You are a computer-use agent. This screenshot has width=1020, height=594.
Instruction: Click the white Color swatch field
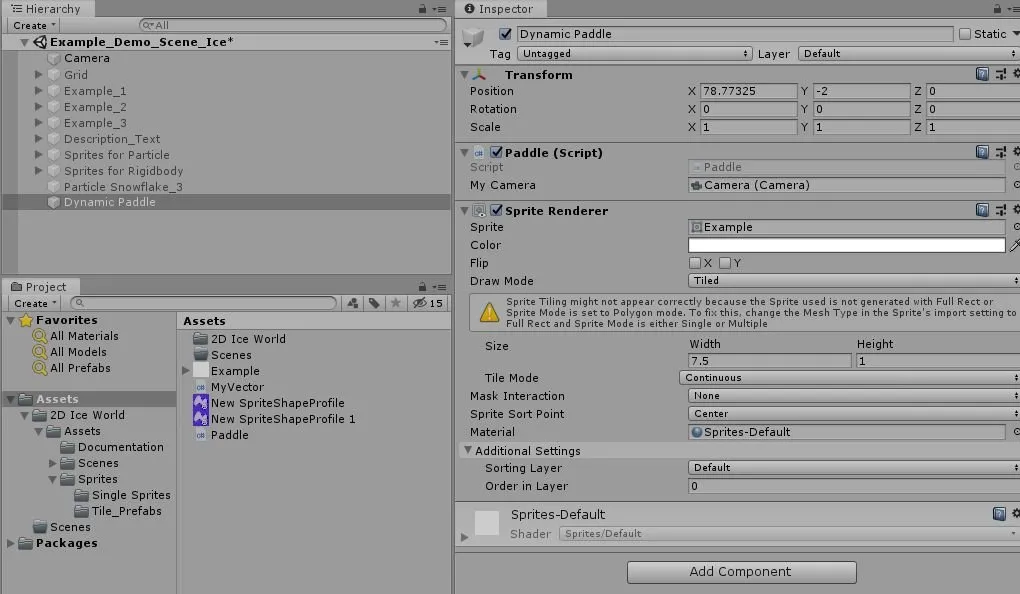(846, 245)
